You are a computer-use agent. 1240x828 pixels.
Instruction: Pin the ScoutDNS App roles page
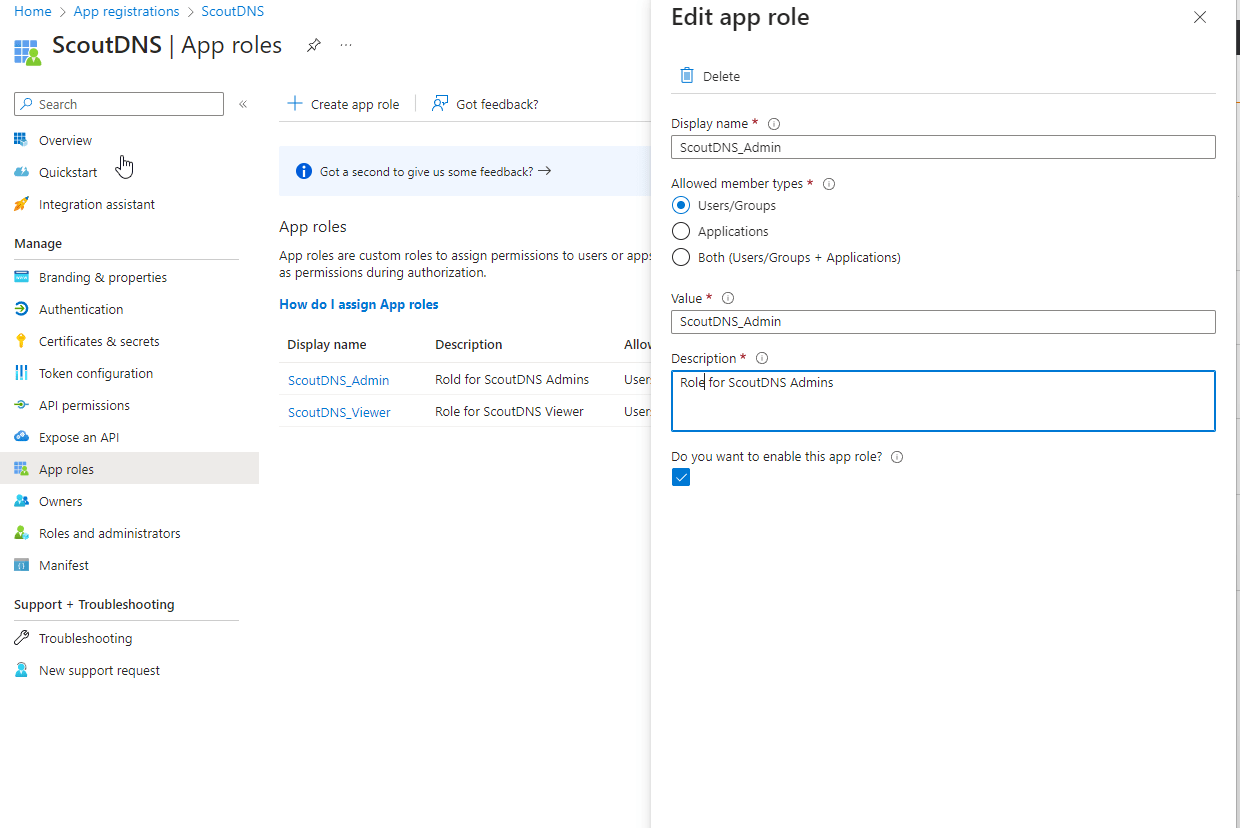pyautogui.click(x=313, y=46)
